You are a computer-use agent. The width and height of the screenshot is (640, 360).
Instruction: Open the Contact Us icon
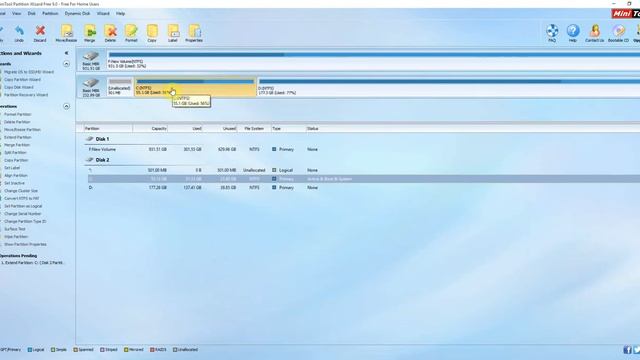[x=594, y=33]
